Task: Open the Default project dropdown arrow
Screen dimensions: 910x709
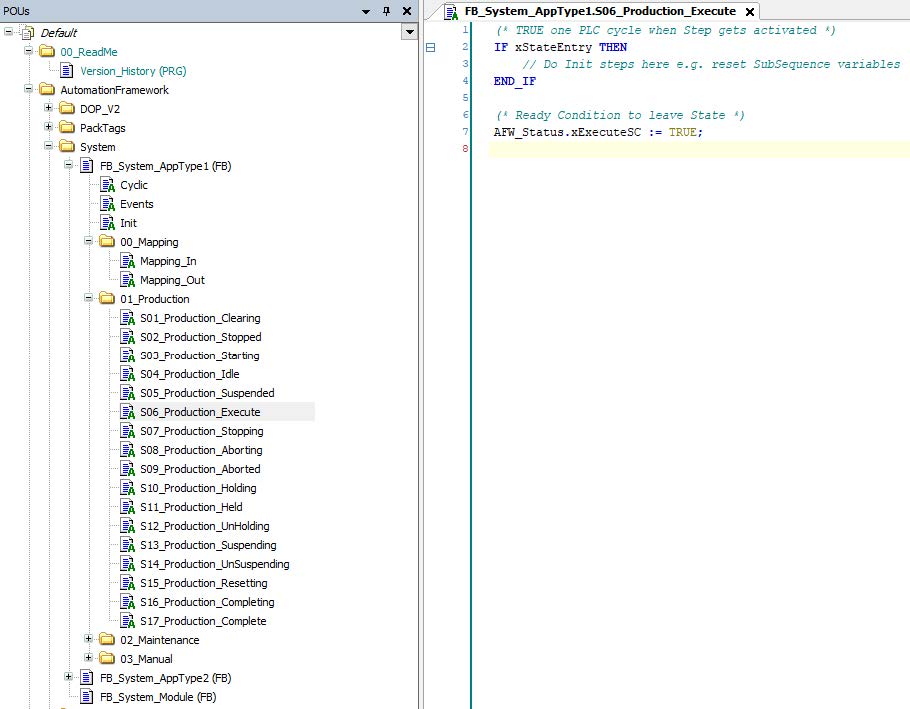Action: [408, 32]
